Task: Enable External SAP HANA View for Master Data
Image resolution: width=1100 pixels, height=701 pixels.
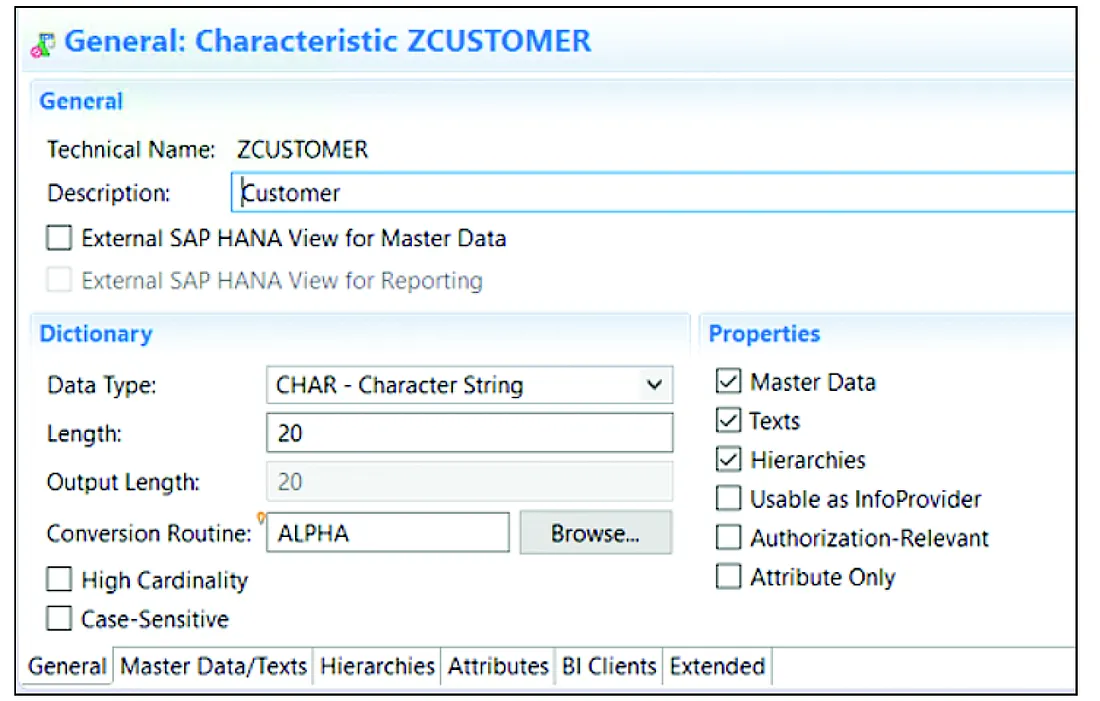Action: pyautogui.click(x=60, y=239)
